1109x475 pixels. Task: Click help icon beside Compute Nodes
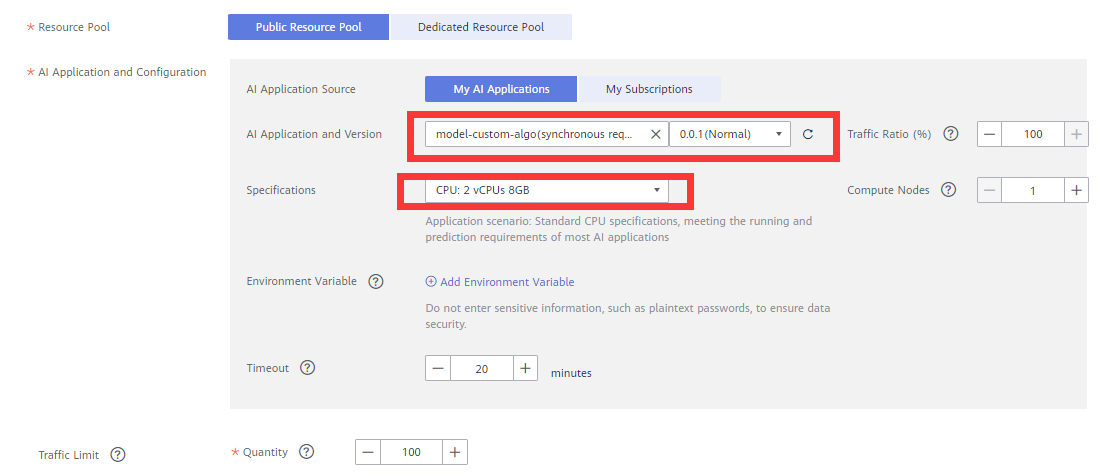(x=948, y=190)
